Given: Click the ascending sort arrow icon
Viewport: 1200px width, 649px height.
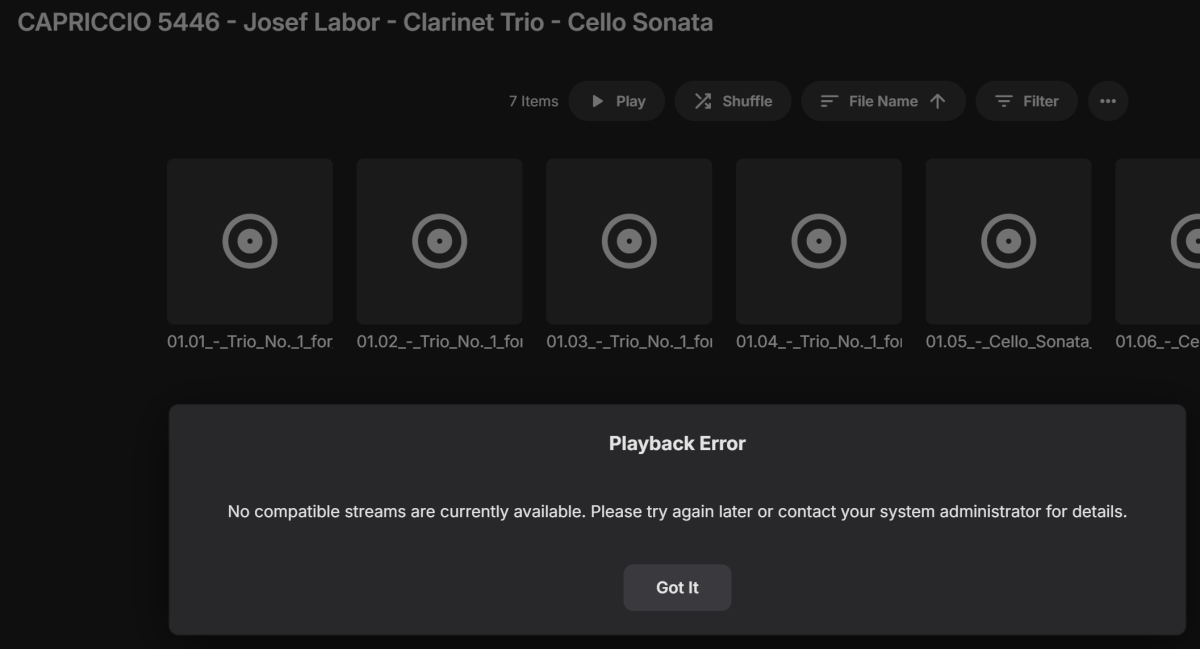Looking at the screenshot, I should (x=937, y=101).
